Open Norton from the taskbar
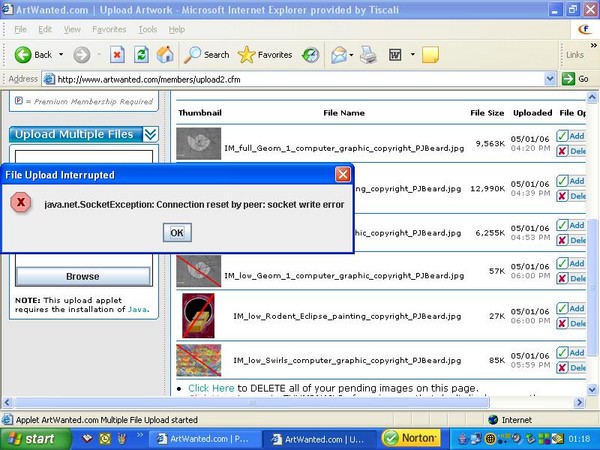The height and width of the screenshot is (450, 600). [411, 438]
